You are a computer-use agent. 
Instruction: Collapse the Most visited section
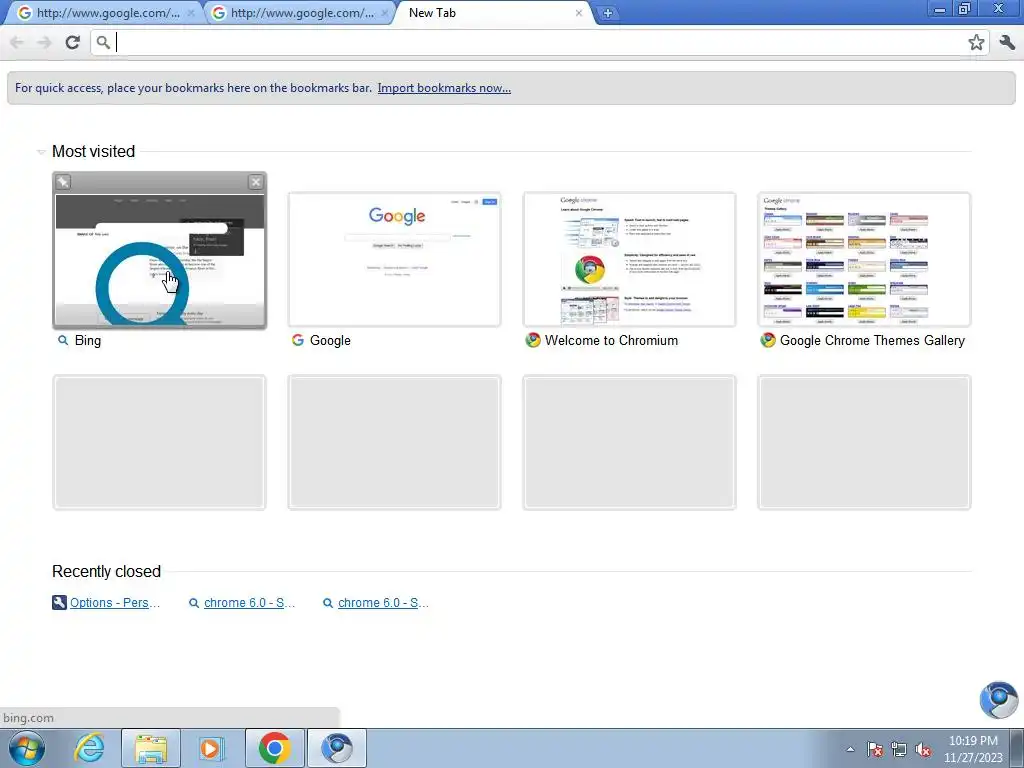click(x=40, y=152)
